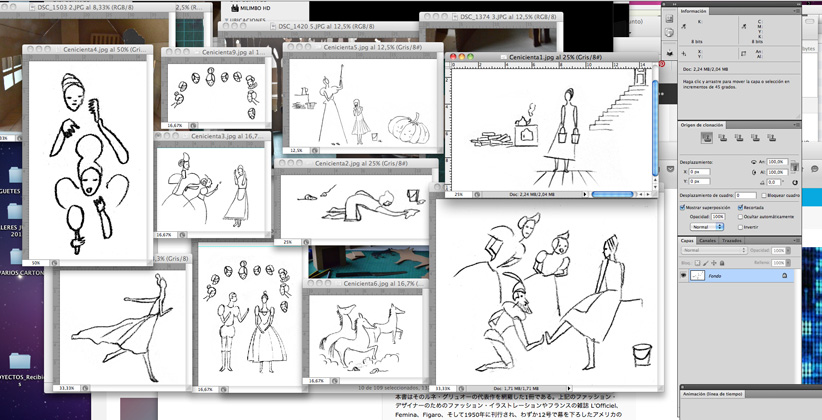Click the desktop folder with the OYECTOS_Recibi label

pyautogui.click(x=20, y=361)
